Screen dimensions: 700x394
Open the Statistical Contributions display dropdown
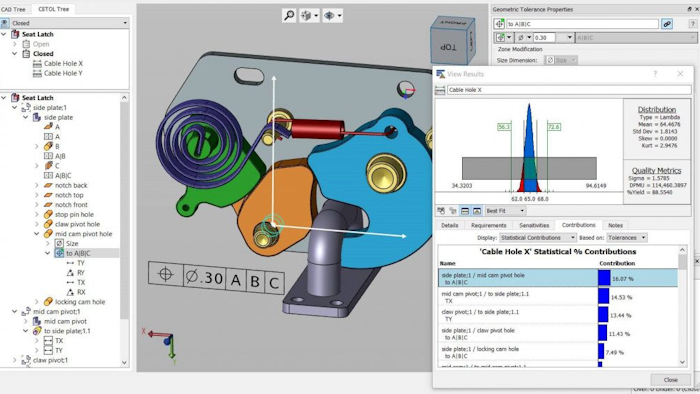[538, 238]
